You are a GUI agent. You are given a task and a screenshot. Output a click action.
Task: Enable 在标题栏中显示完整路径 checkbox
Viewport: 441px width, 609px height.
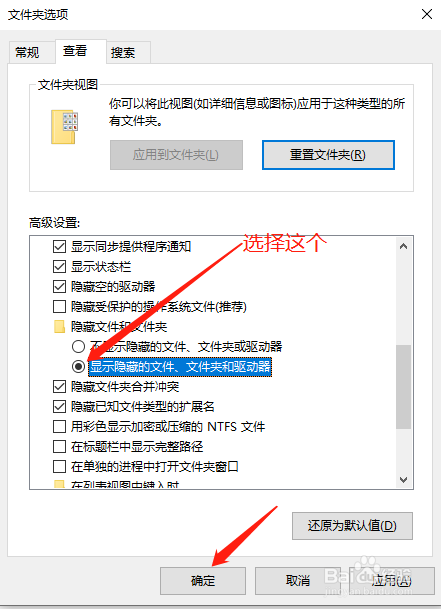click(59, 447)
